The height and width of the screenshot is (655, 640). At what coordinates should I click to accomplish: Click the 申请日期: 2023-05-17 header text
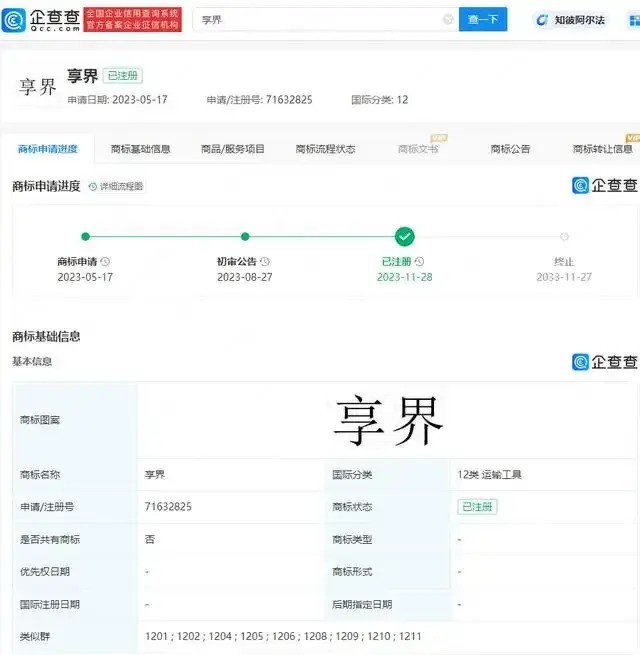coord(117,100)
